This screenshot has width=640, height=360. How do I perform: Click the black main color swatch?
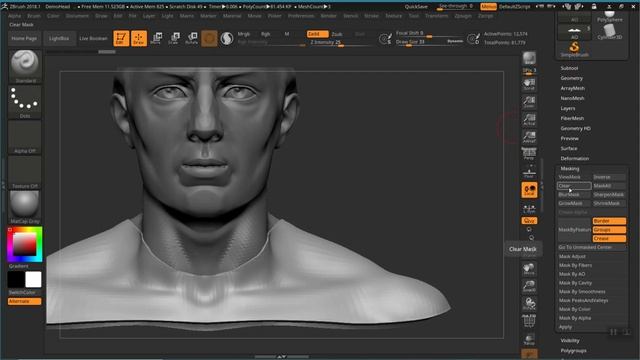tap(16, 280)
